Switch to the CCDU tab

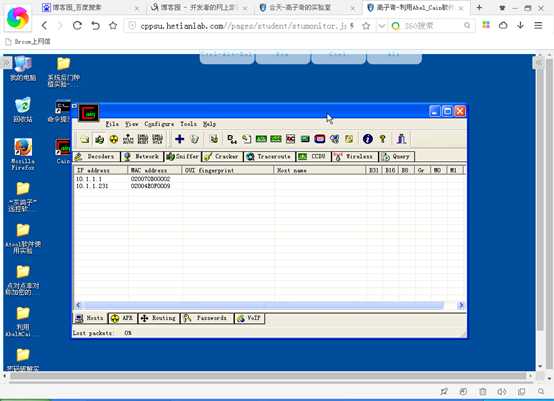313,157
